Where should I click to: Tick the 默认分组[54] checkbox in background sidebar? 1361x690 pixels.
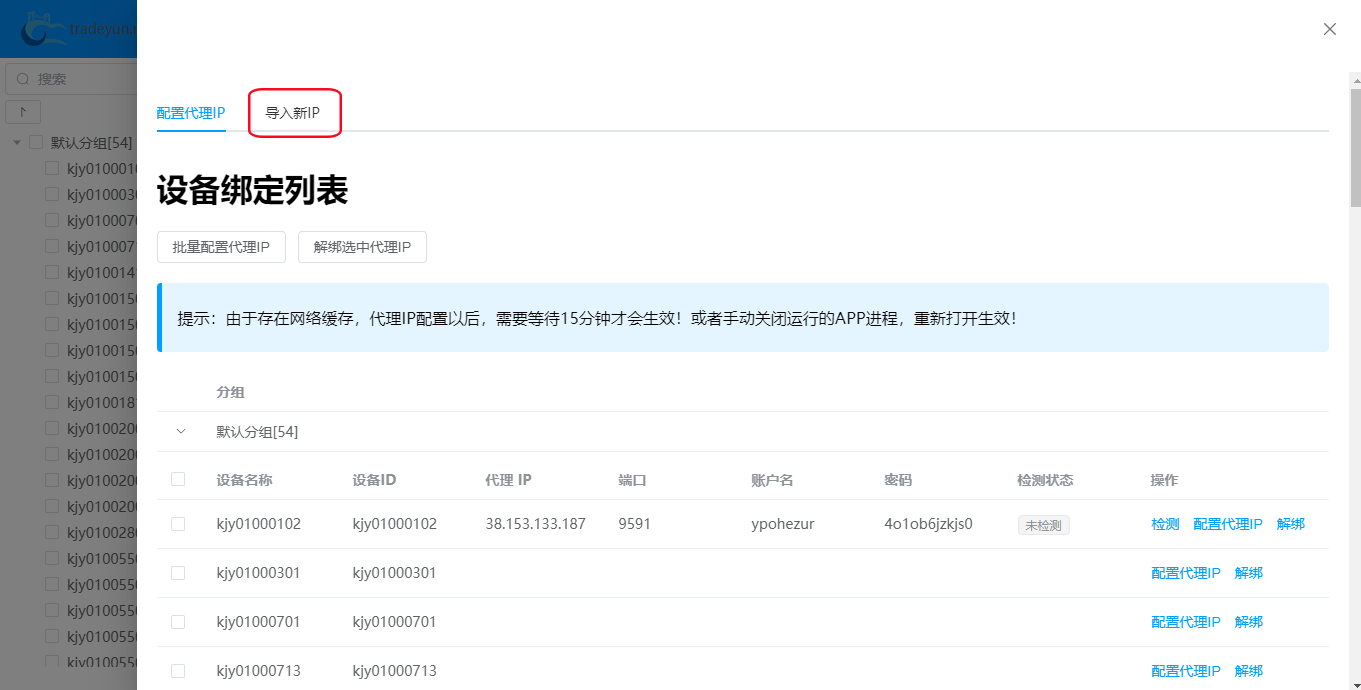pyautogui.click(x=36, y=143)
